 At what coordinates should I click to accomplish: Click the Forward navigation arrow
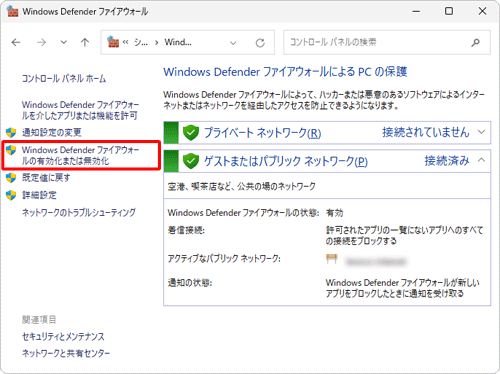tap(41, 42)
